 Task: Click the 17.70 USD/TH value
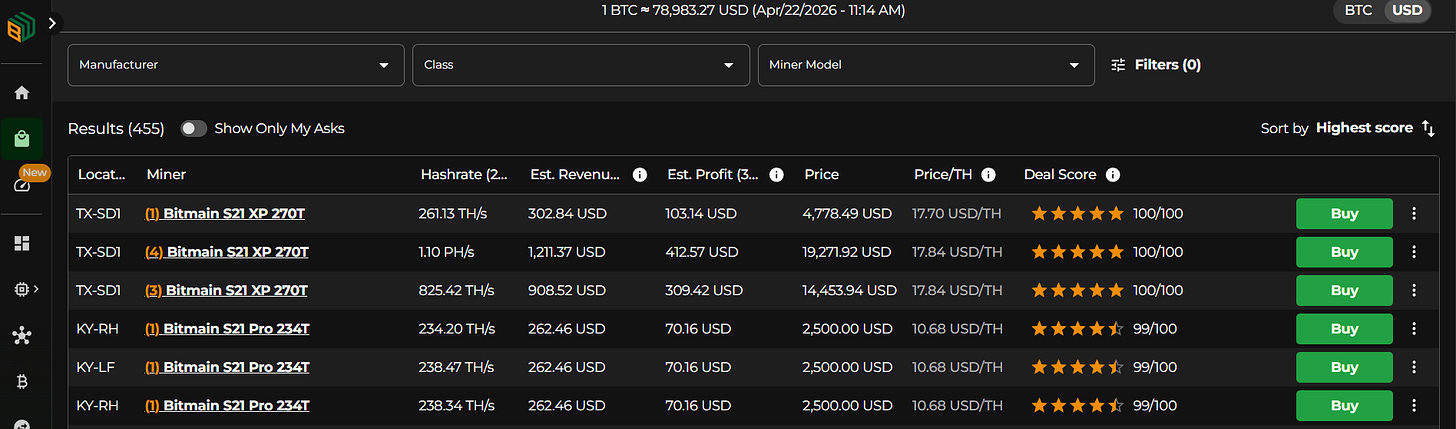[956, 213]
